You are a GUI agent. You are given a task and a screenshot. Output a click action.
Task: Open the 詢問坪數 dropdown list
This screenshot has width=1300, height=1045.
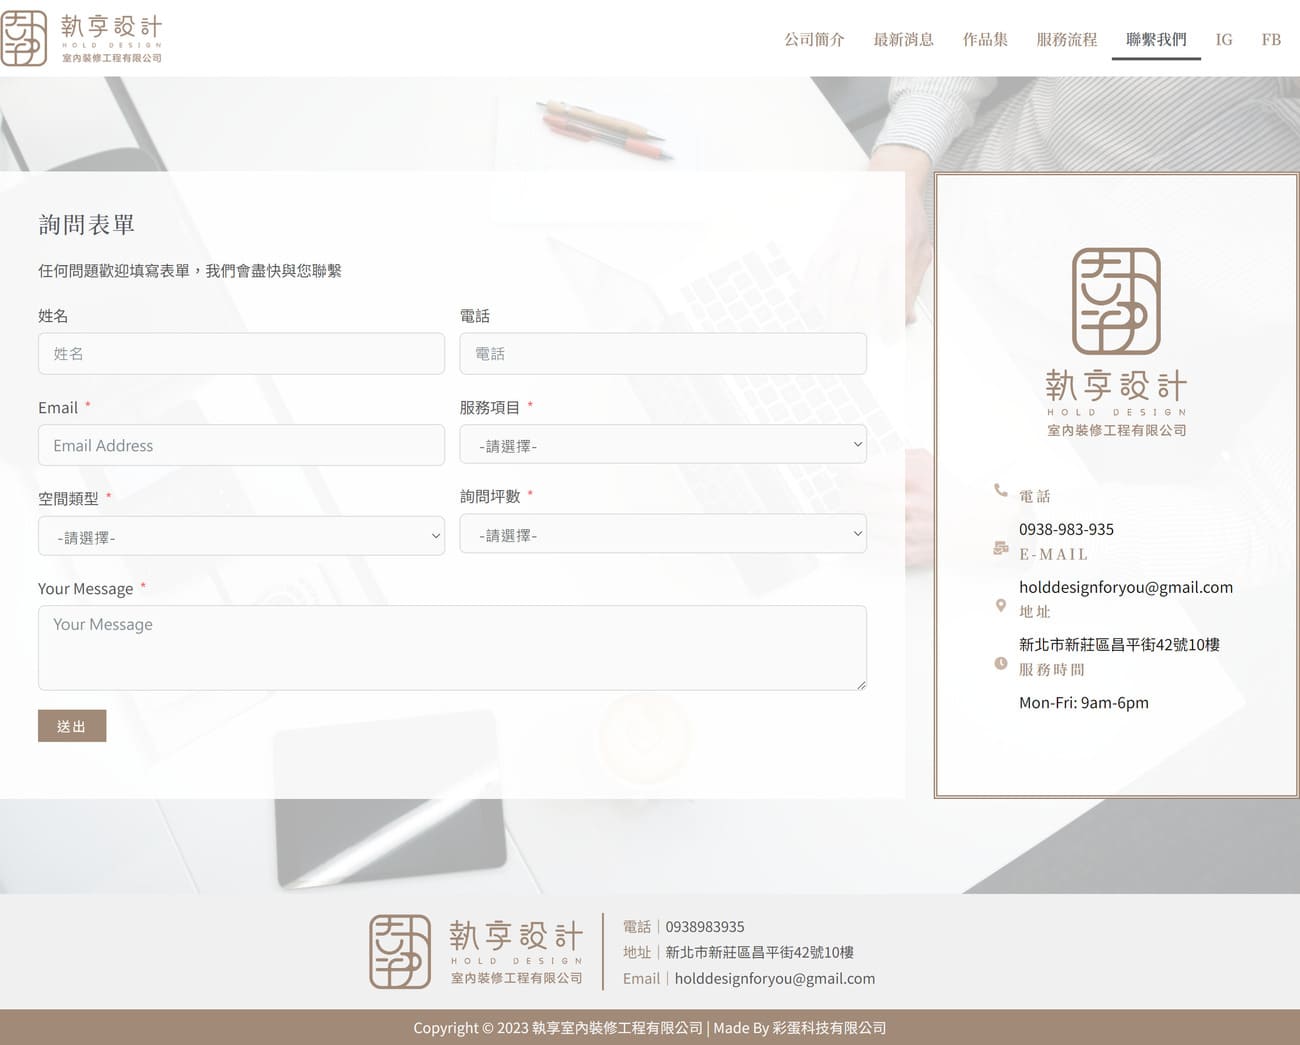click(x=662, y=535)
